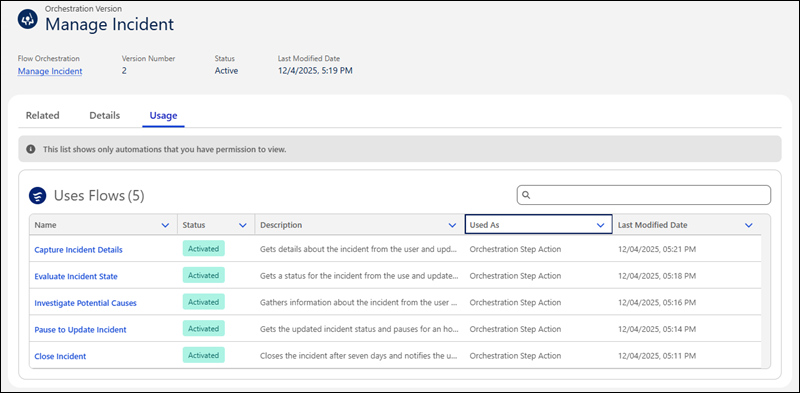Screen dimensions: 800x393
Task: Open the Capture Incident Details flow
Action: tap(78, 250)
